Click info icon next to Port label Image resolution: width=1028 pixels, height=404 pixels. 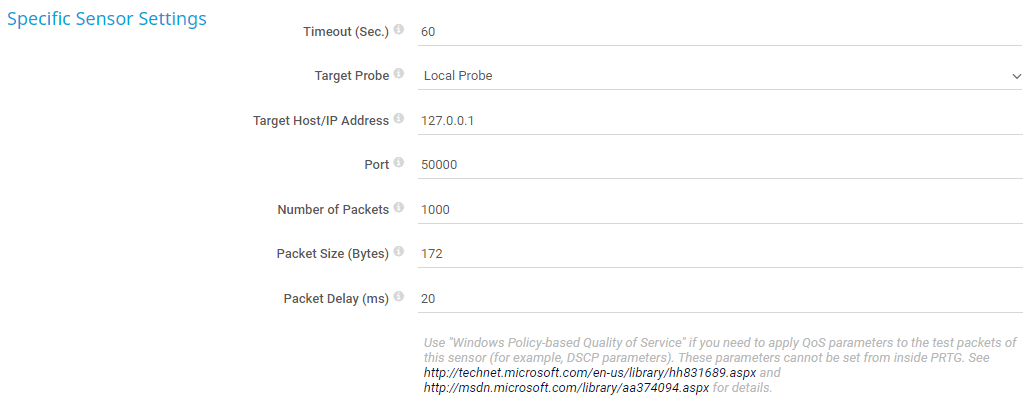(399, 163)
